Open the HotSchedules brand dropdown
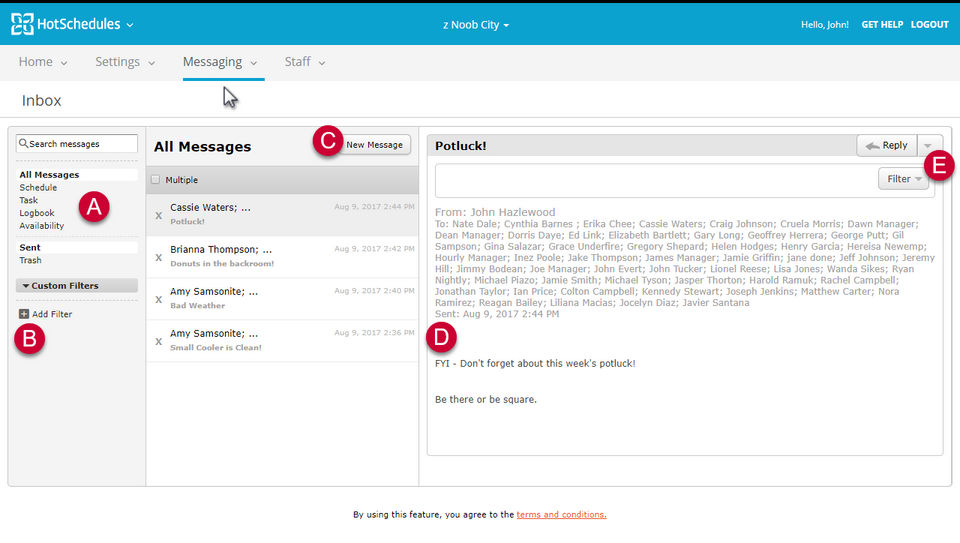The width and height of the screenshot is (960, 543). pos(130,25)
